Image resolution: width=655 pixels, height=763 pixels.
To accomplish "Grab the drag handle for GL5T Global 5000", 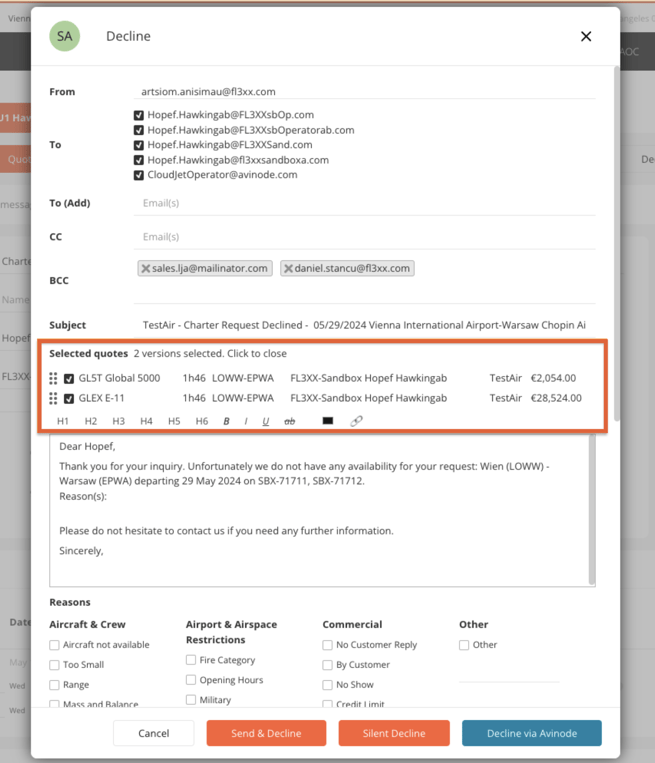I will tap(53, 378).
